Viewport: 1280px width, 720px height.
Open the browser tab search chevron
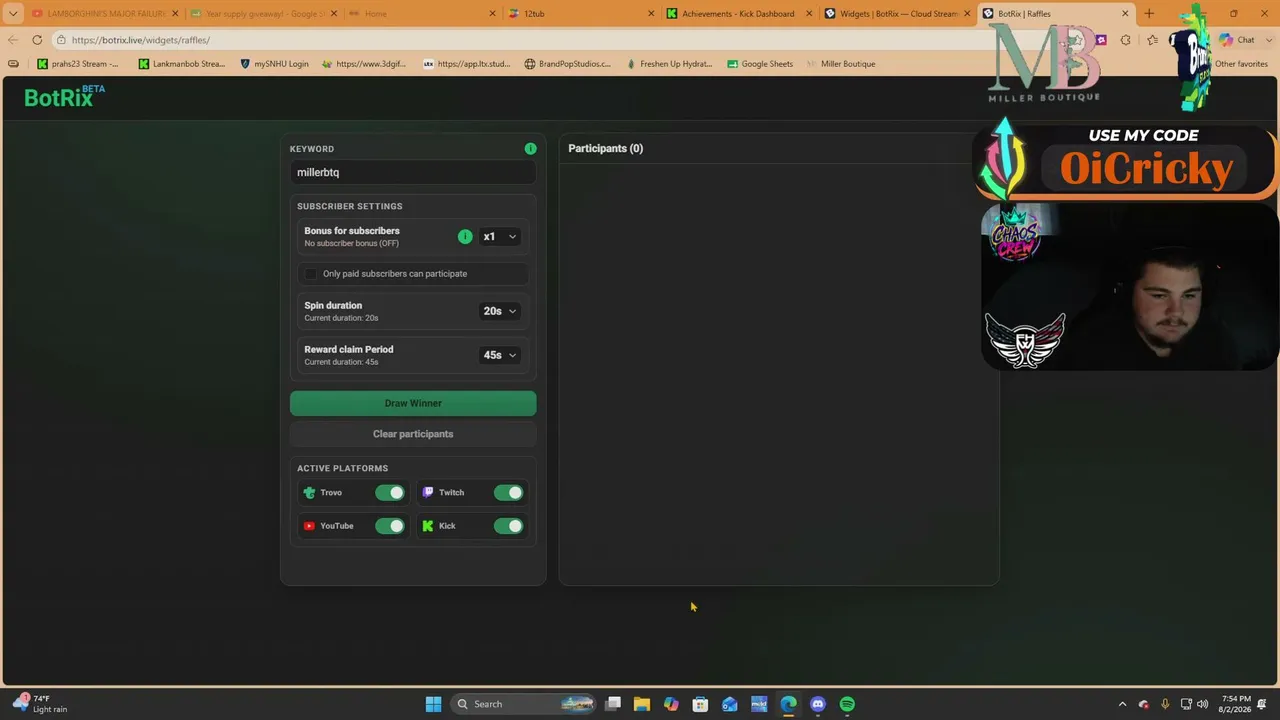coord(13,14)
